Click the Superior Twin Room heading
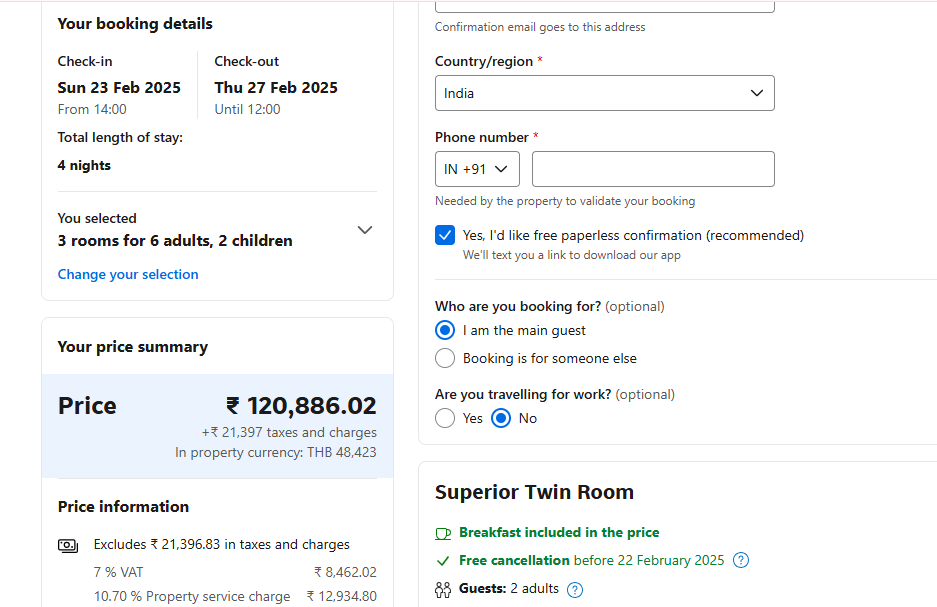937x607 pixels. click(534, 492)
